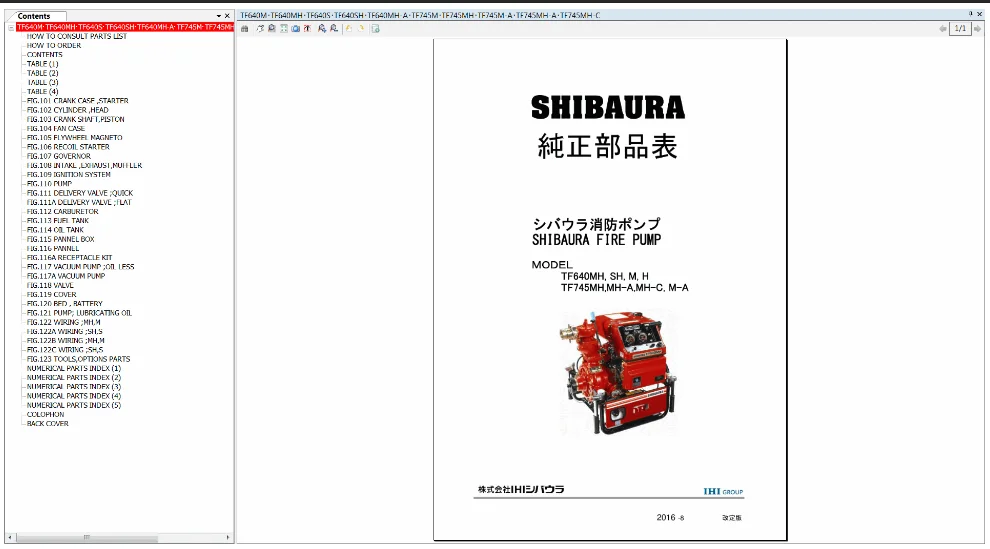Open FIG.123 TOOLS, OPTIONS PARTS
Screen dimensions: 990x549
click(78, 359)
